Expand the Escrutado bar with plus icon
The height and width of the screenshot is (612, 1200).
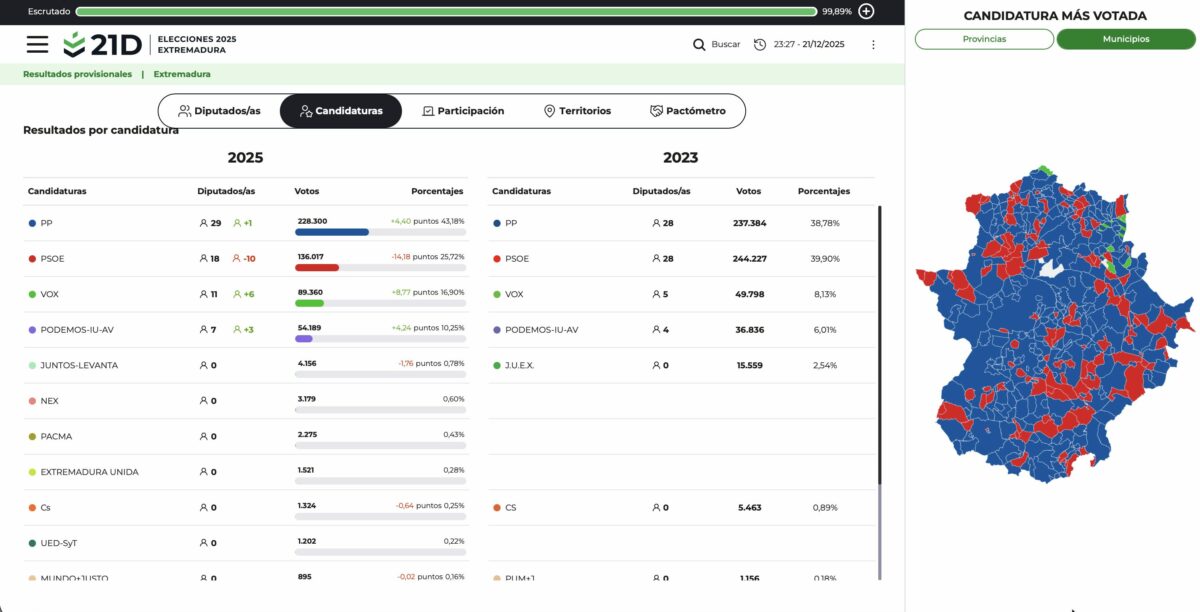[866, 11]
